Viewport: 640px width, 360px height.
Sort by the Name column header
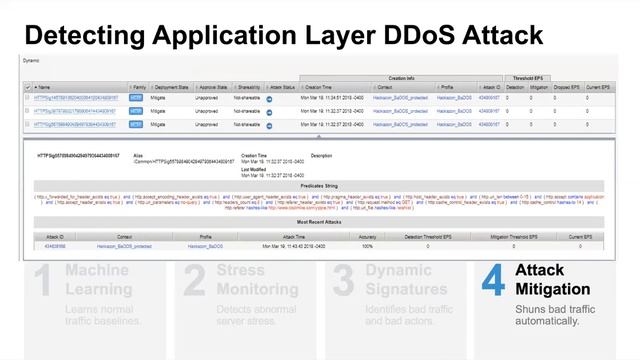[80, 87]
